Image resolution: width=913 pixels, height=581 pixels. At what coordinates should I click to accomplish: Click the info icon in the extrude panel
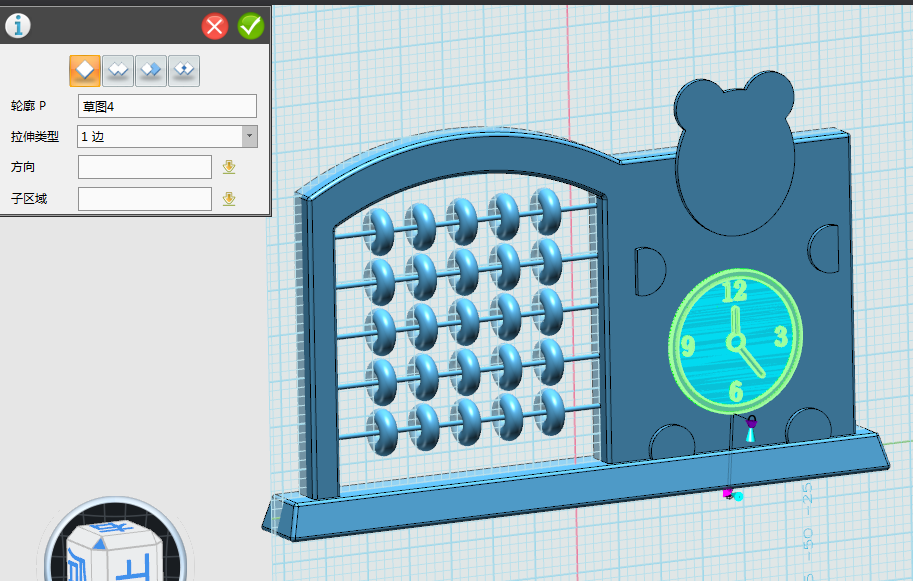coord(18,26)
